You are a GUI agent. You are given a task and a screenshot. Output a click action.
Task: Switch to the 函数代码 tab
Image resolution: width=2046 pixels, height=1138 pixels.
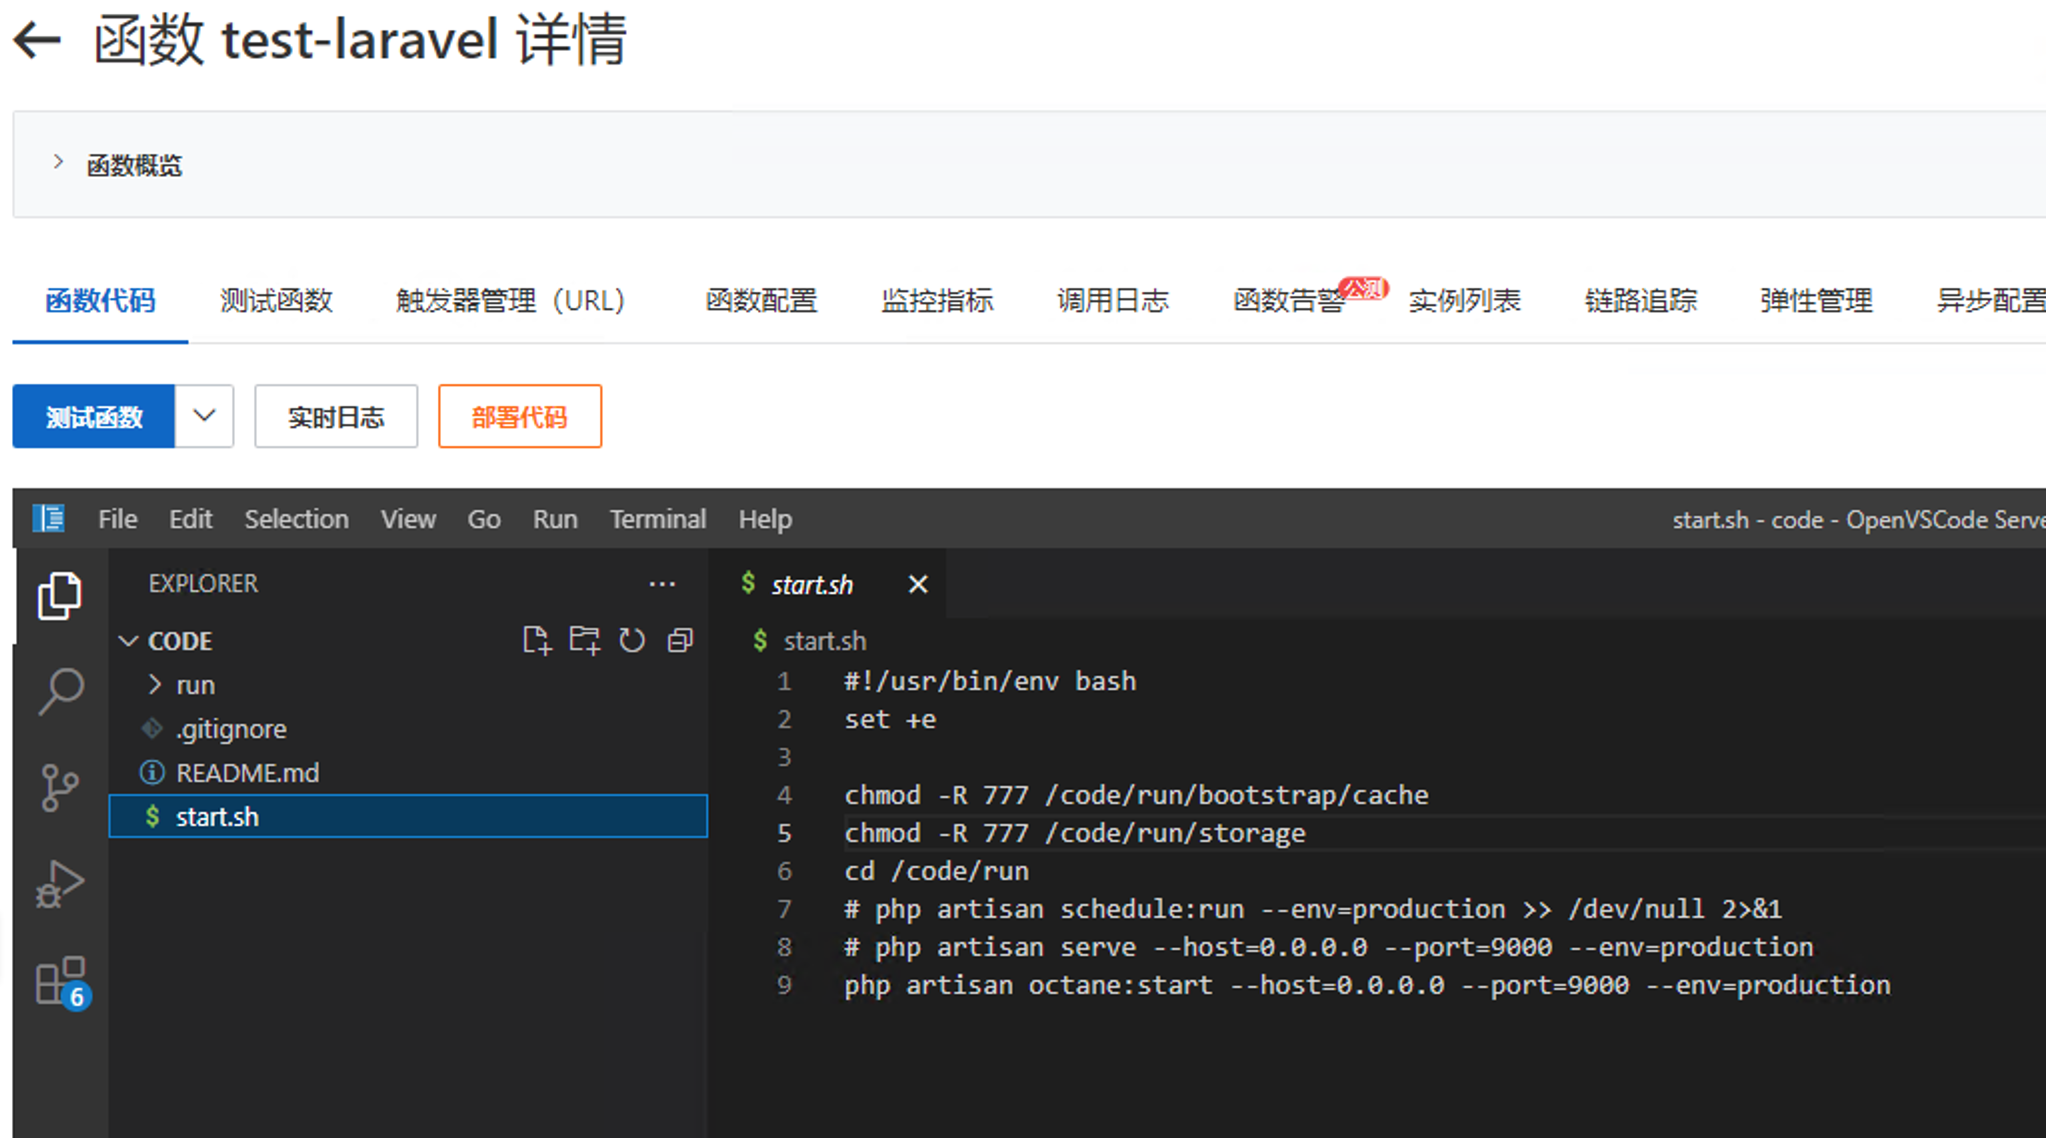pos(100,300)
